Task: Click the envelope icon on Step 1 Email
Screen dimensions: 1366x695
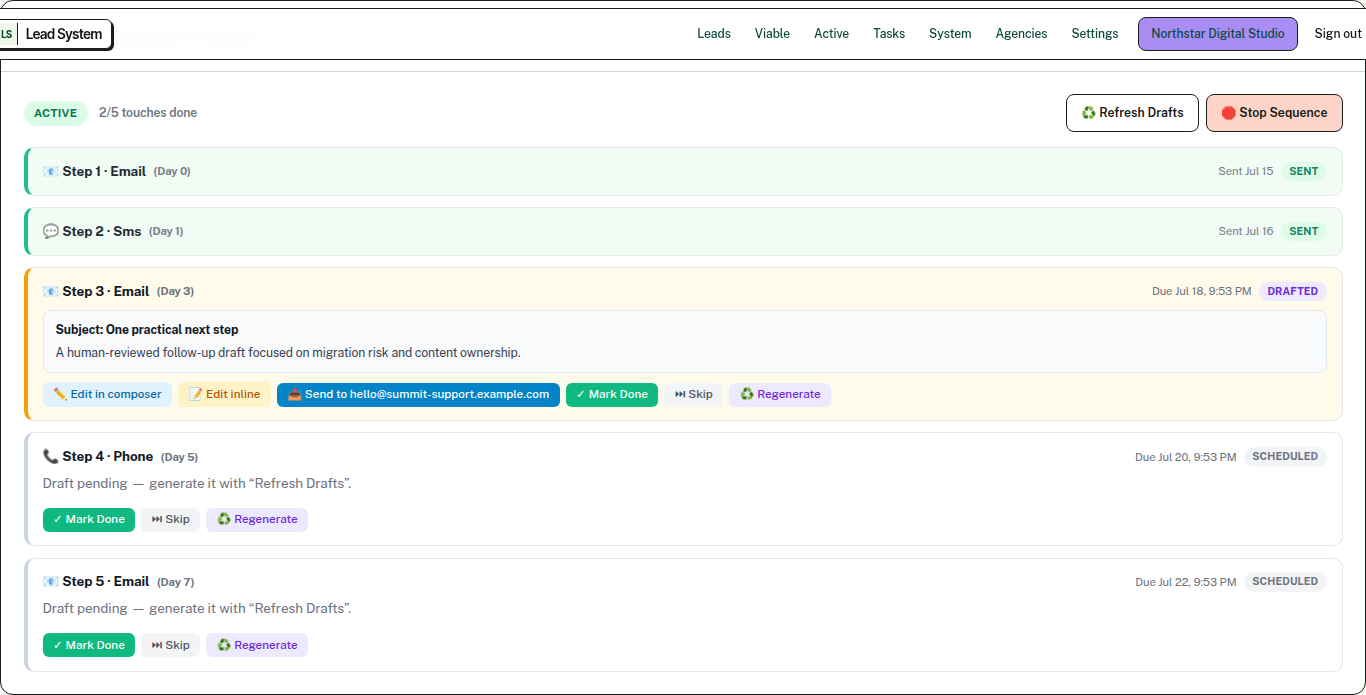Action: [x=51, y=171]
